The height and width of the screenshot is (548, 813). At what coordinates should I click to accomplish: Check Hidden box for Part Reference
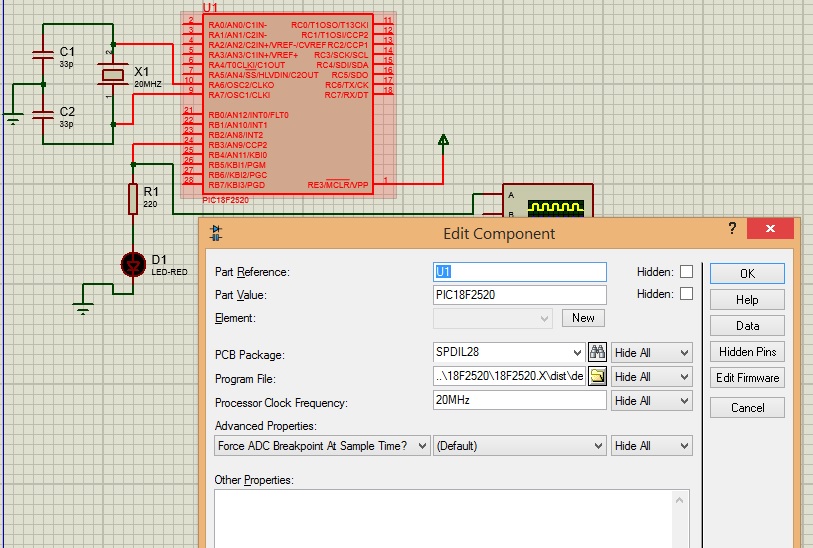click(x=686, y=272)
